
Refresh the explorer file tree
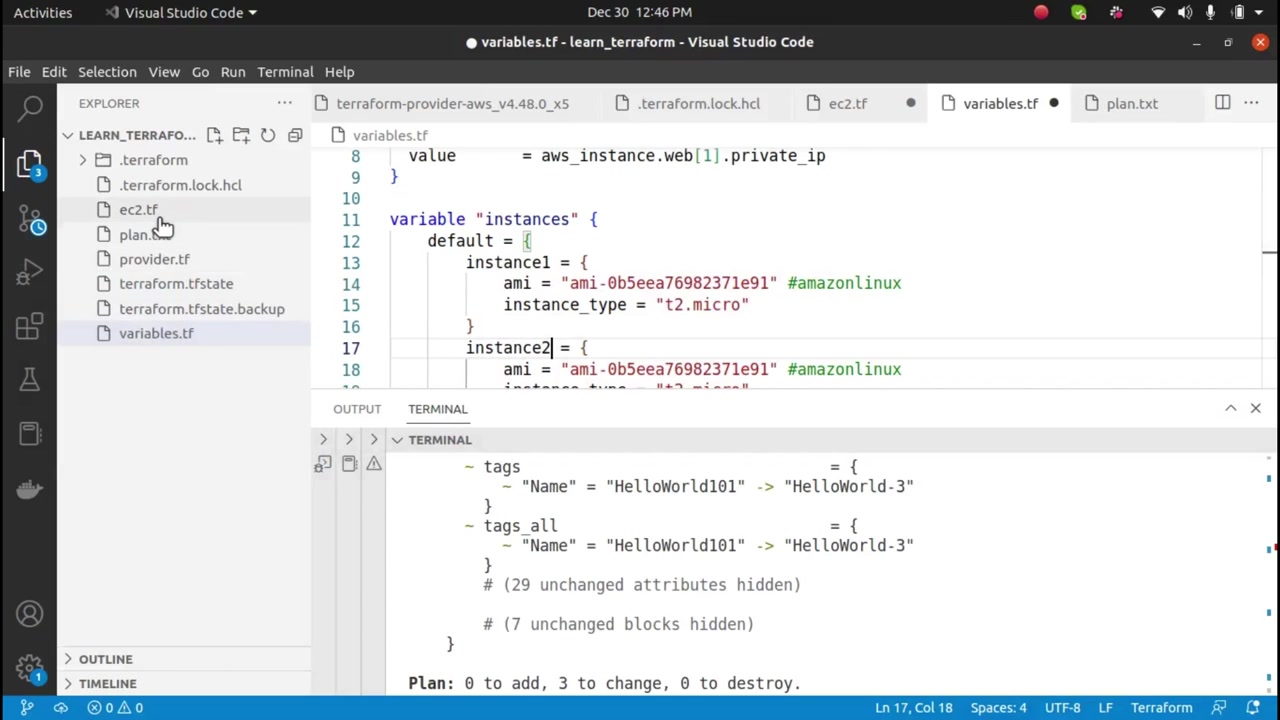pyautogui.click(x=268, y=135)
